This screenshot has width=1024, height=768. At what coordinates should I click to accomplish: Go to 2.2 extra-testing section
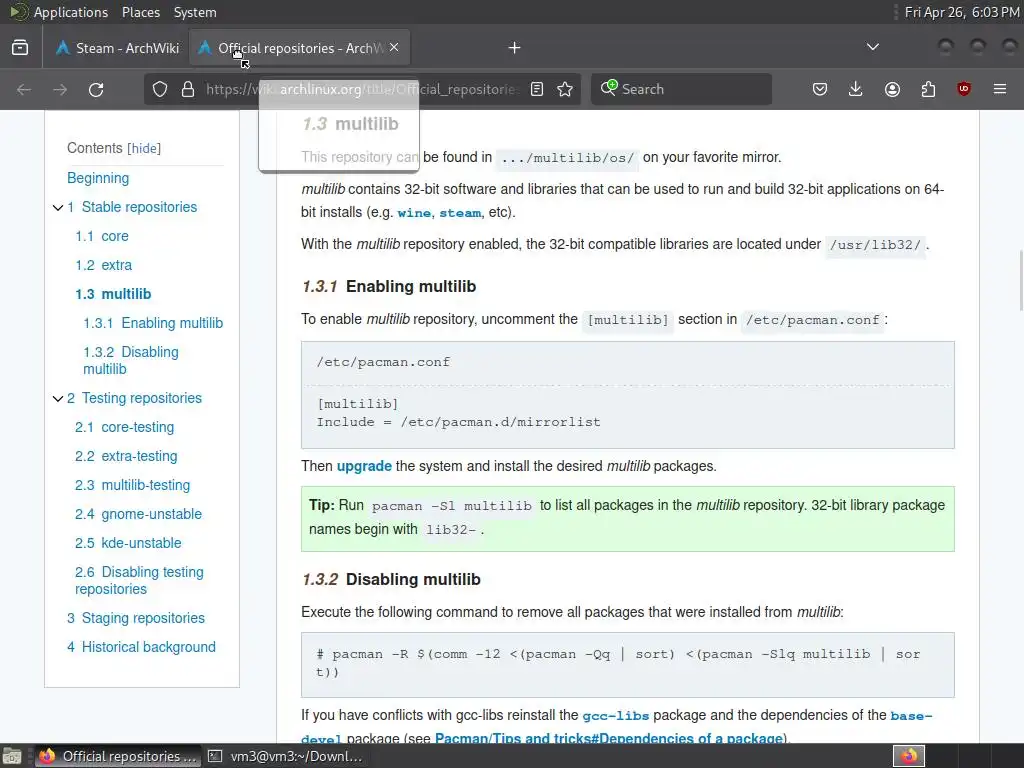(126, 456)
